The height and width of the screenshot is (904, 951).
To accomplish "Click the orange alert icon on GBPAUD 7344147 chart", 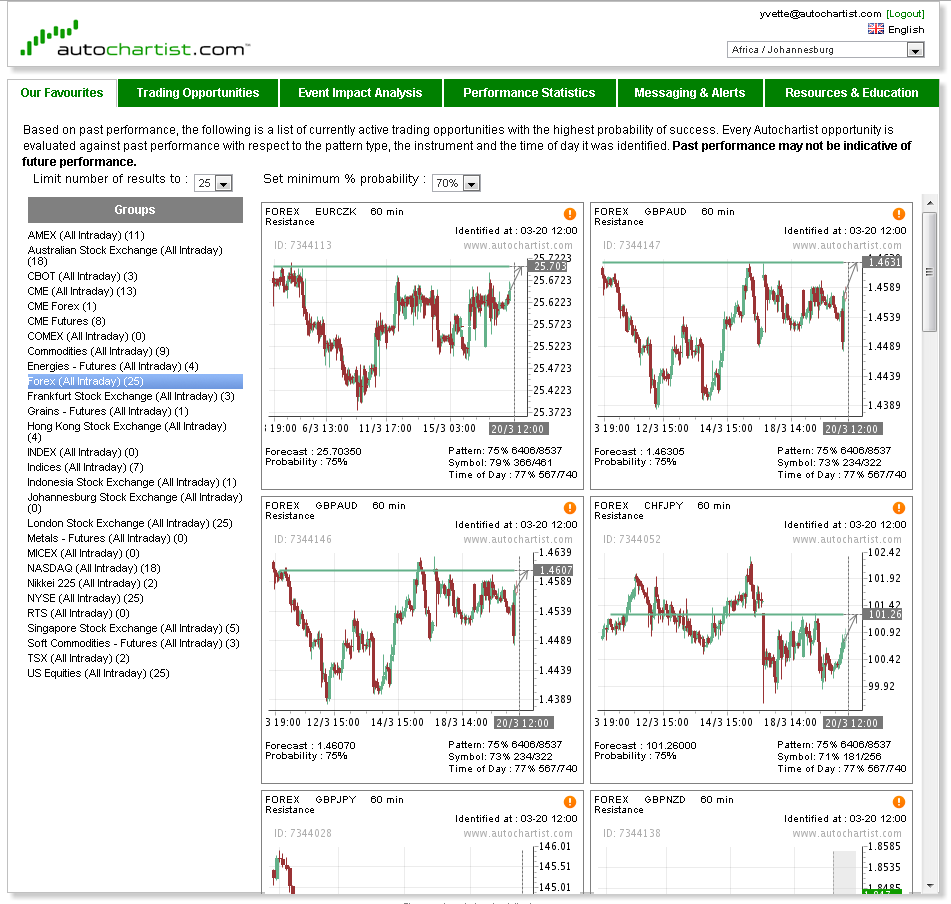I will [x=899, y=214].
